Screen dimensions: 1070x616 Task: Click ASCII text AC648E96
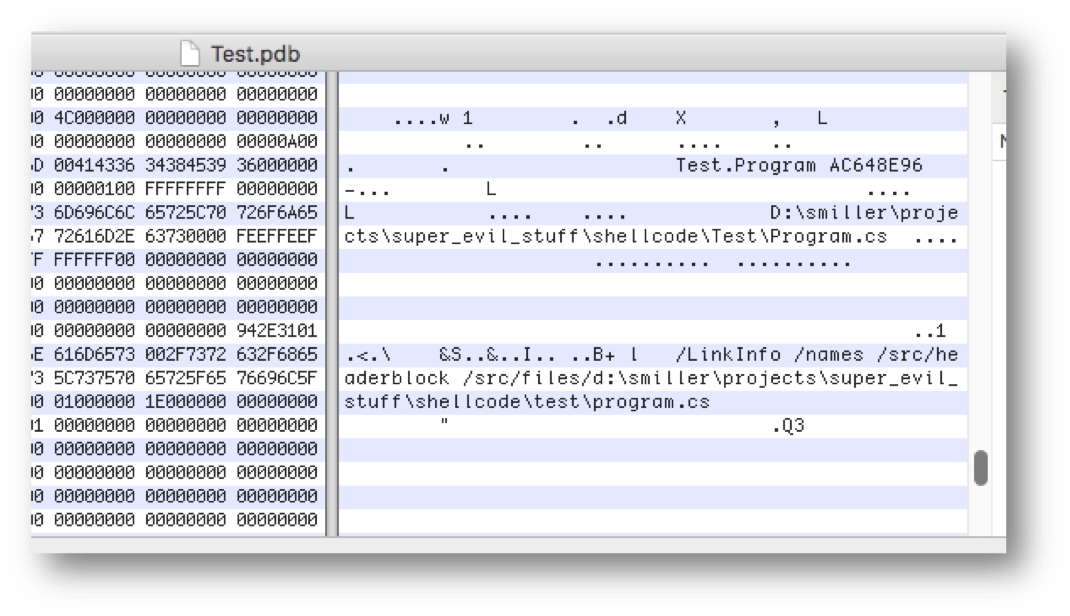(876, 166)
